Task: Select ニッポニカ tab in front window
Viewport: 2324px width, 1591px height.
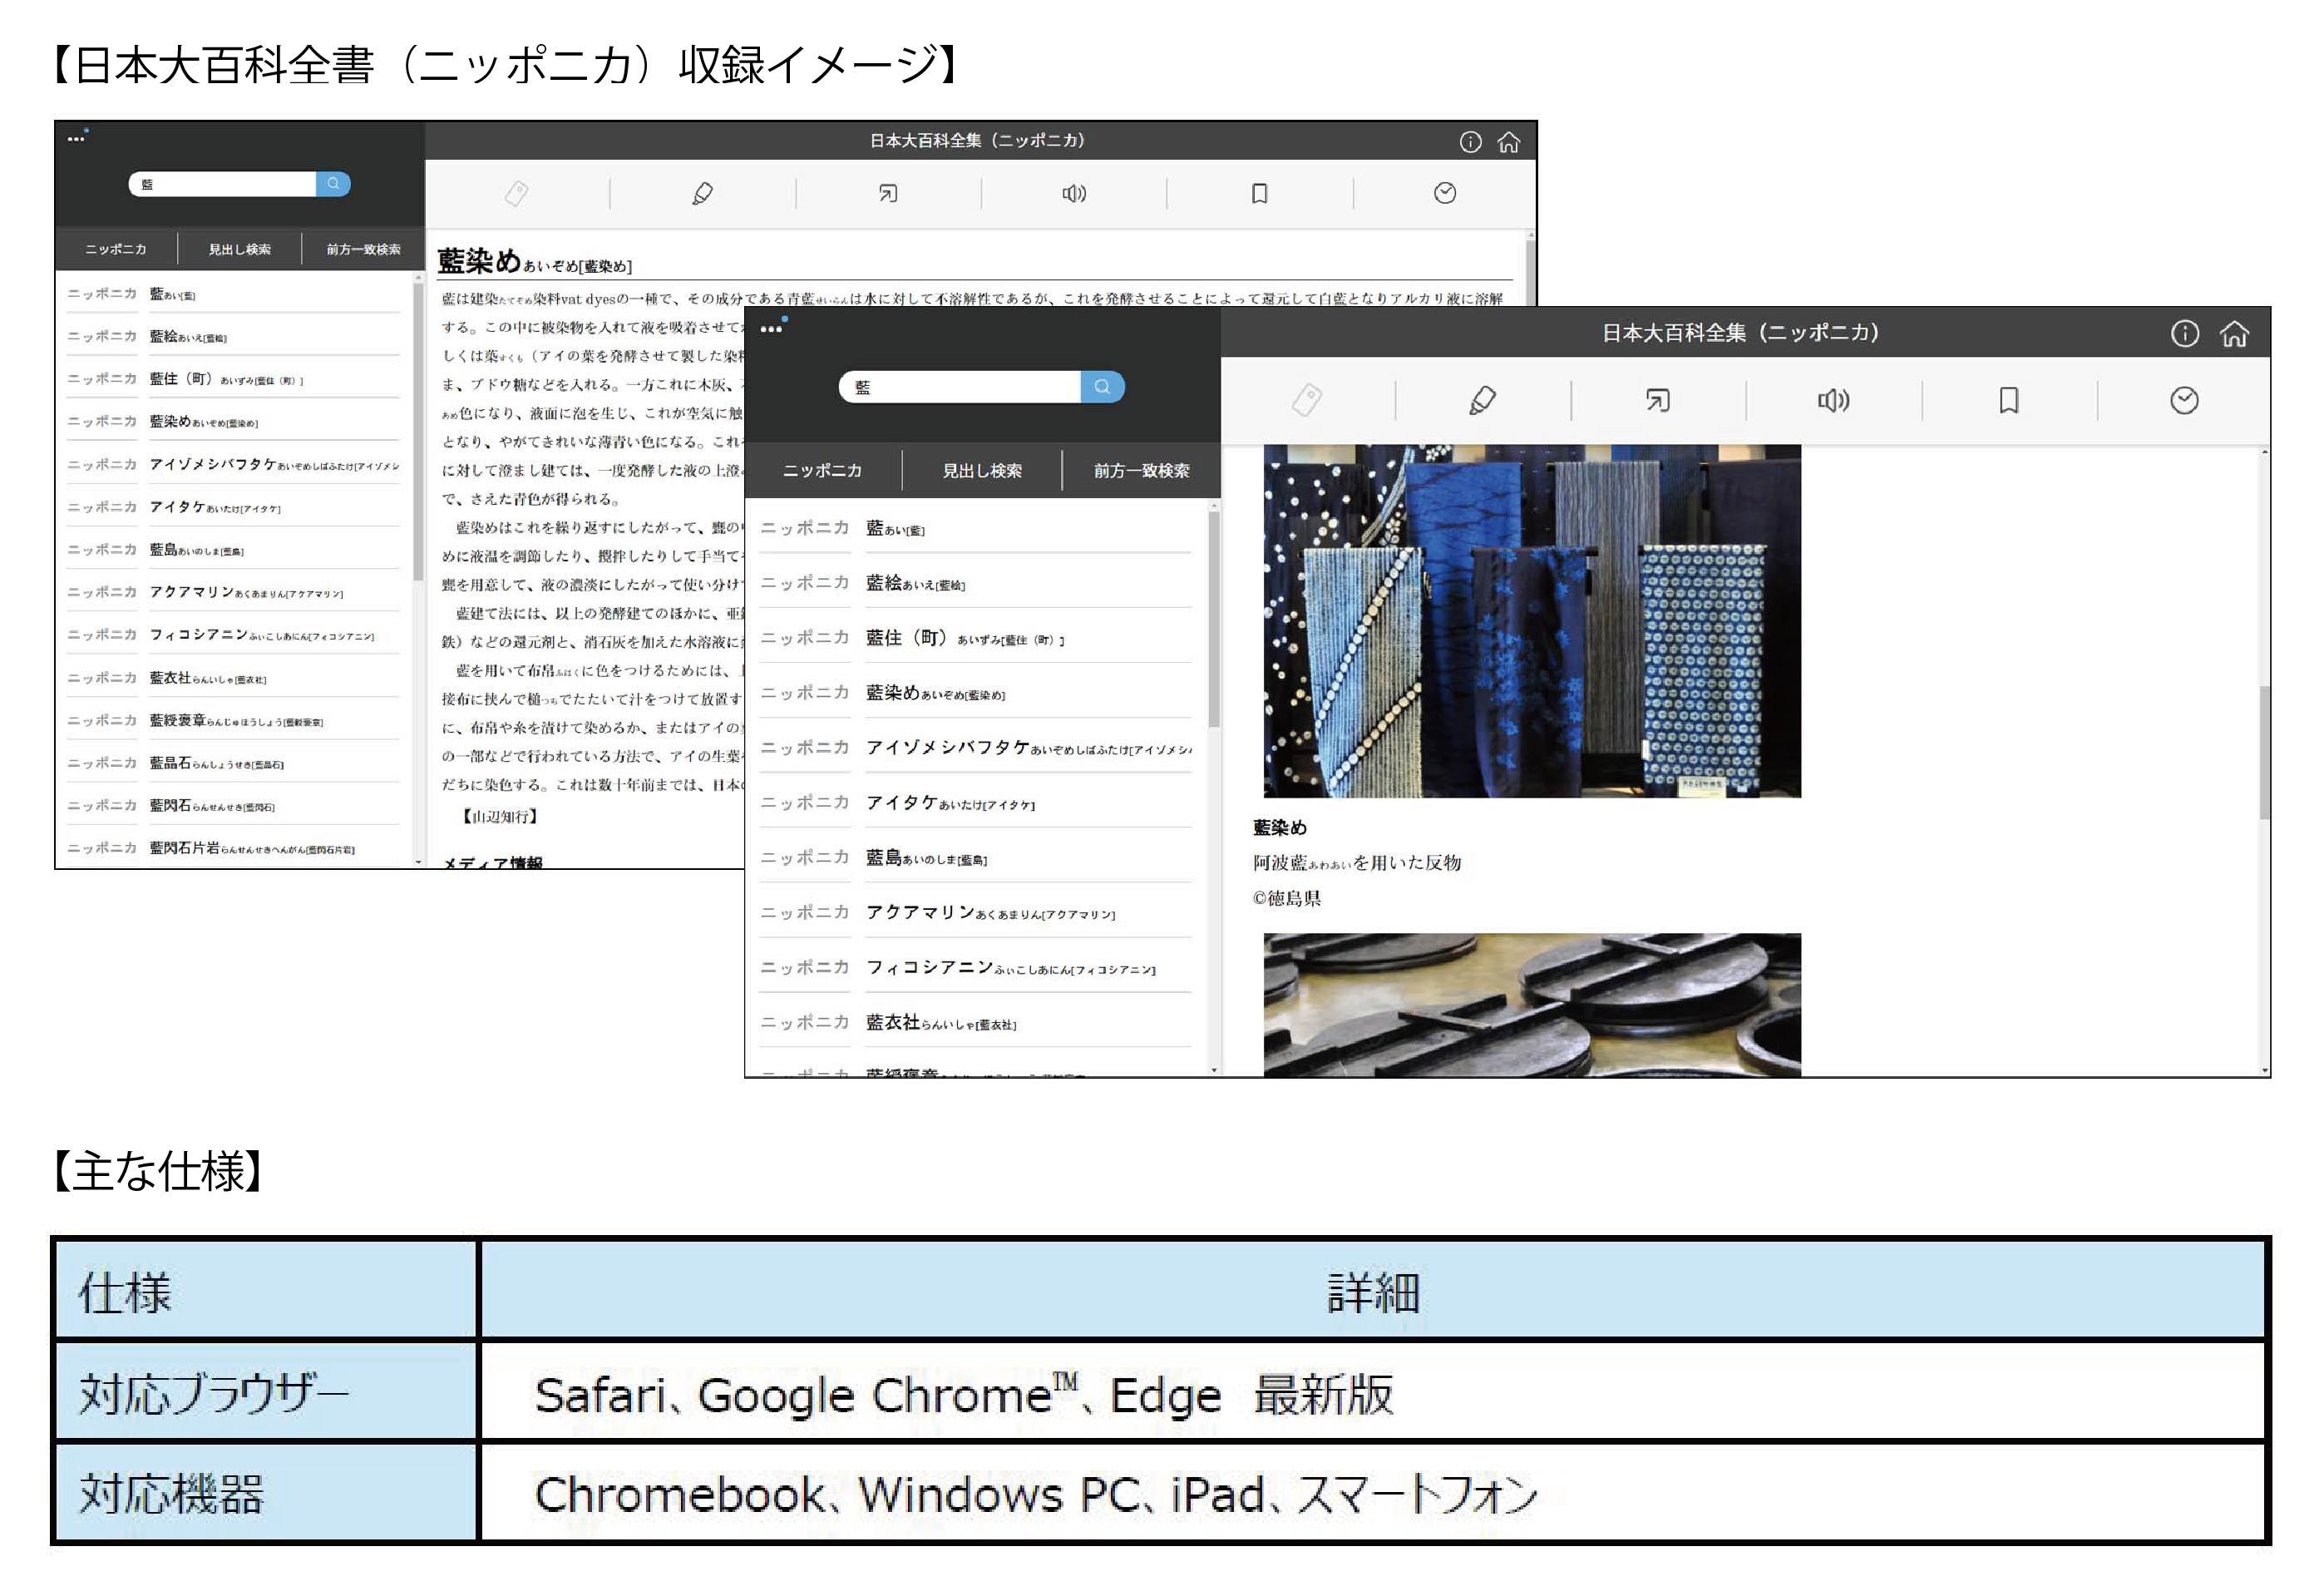Action: (822, 470)
